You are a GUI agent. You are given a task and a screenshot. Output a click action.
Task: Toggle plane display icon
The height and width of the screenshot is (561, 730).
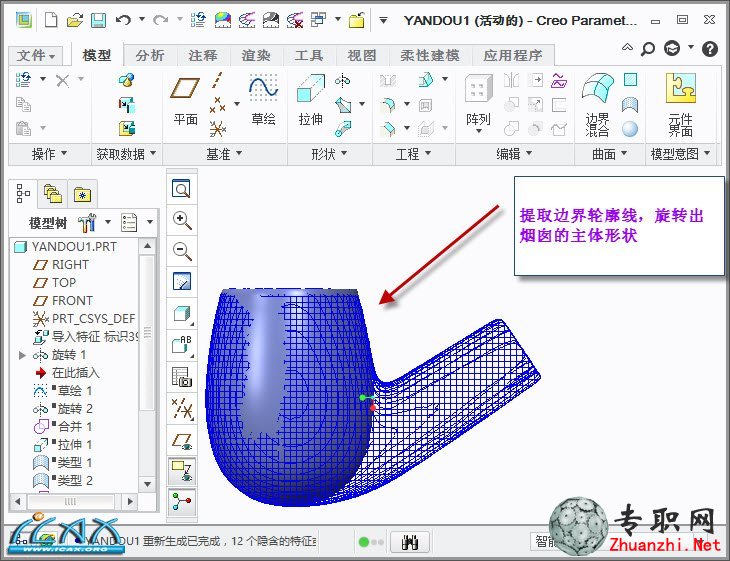182,441
